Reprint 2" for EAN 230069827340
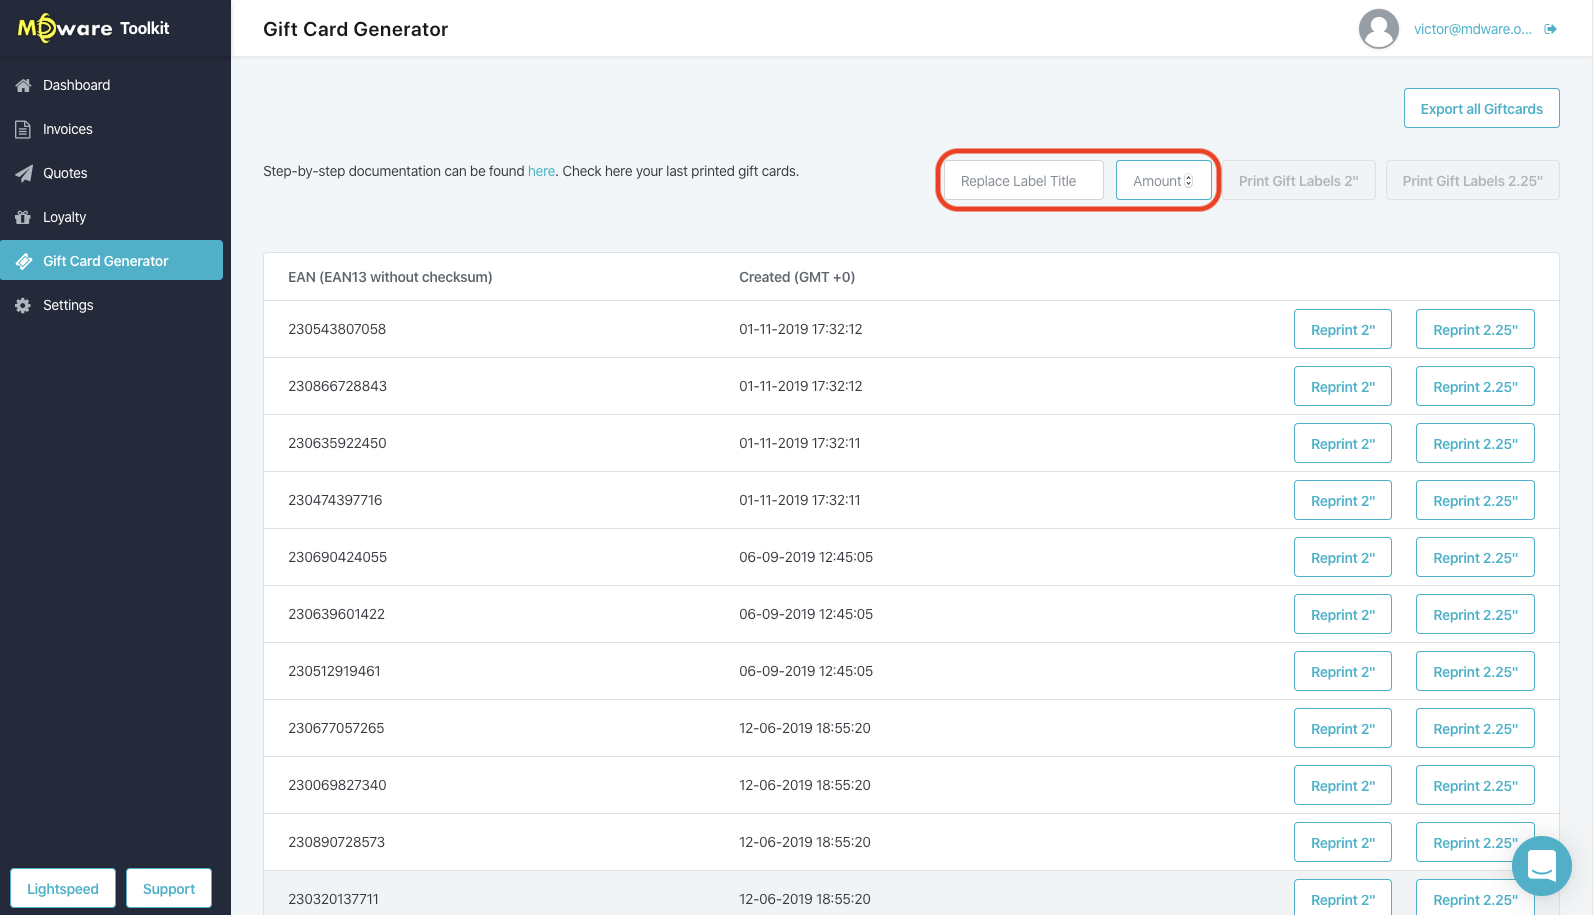The width and height of the screenshot is (1594, 915). click(x=1343, y=785)
